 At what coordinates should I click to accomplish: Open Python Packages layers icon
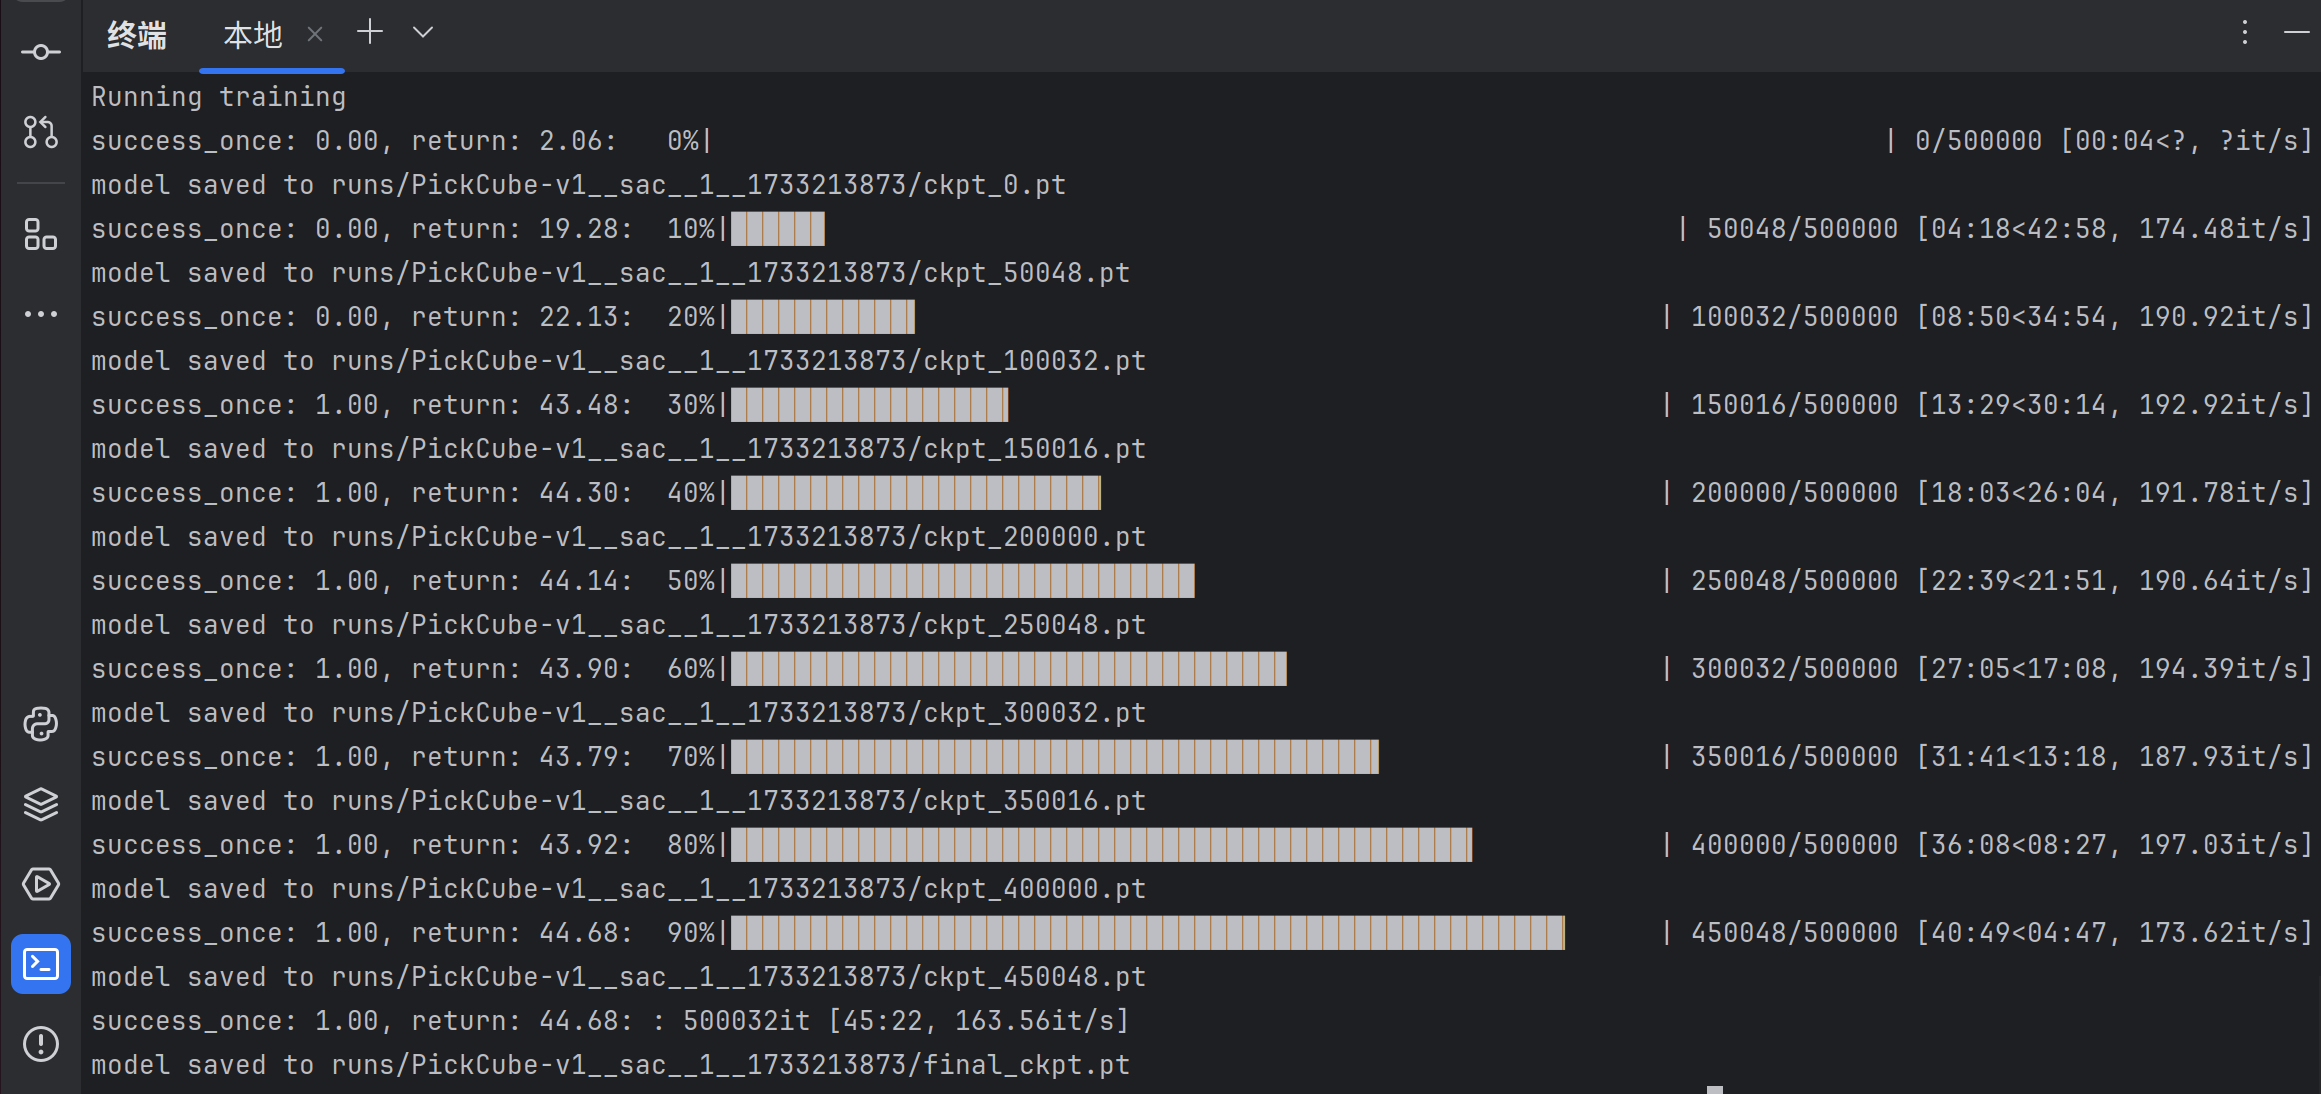click(x=40, y=804)
